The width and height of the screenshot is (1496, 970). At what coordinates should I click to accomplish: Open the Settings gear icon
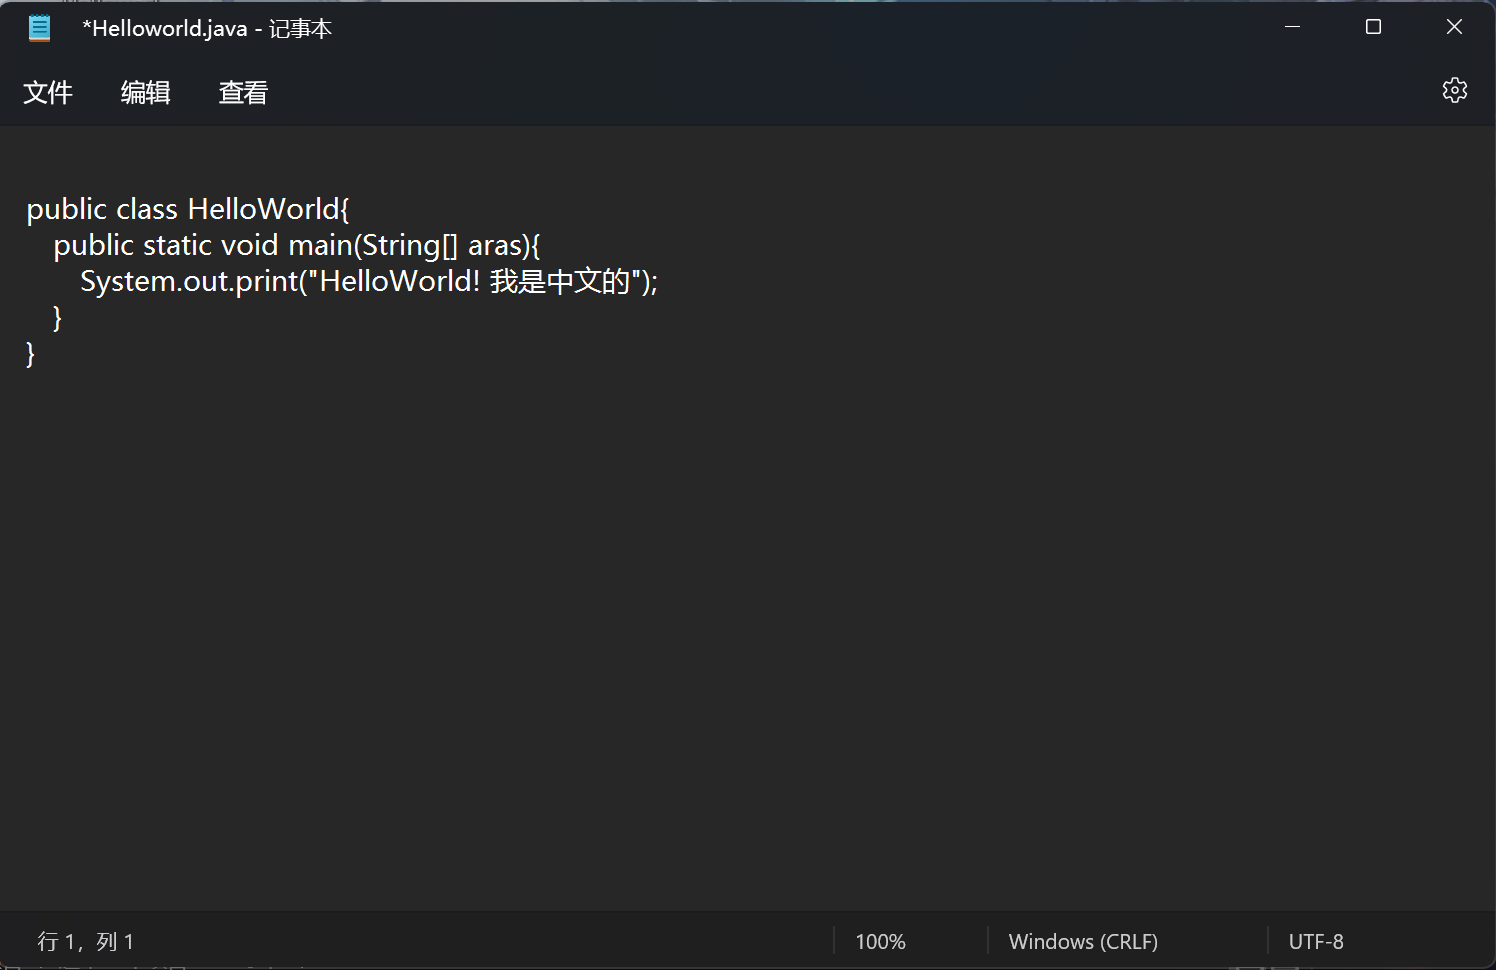[1454, 91]
